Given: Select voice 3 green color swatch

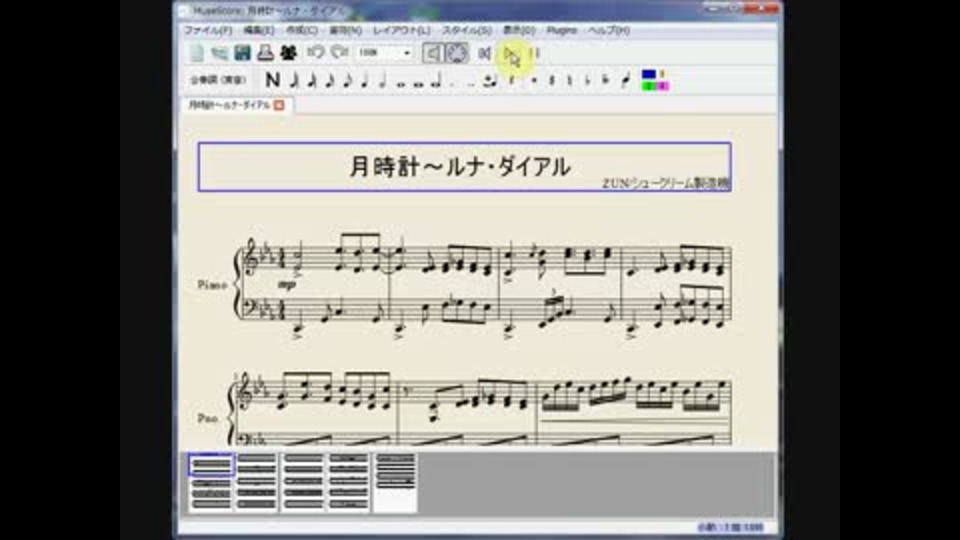Looking at the screenshot, I should (x=648, y=86).
